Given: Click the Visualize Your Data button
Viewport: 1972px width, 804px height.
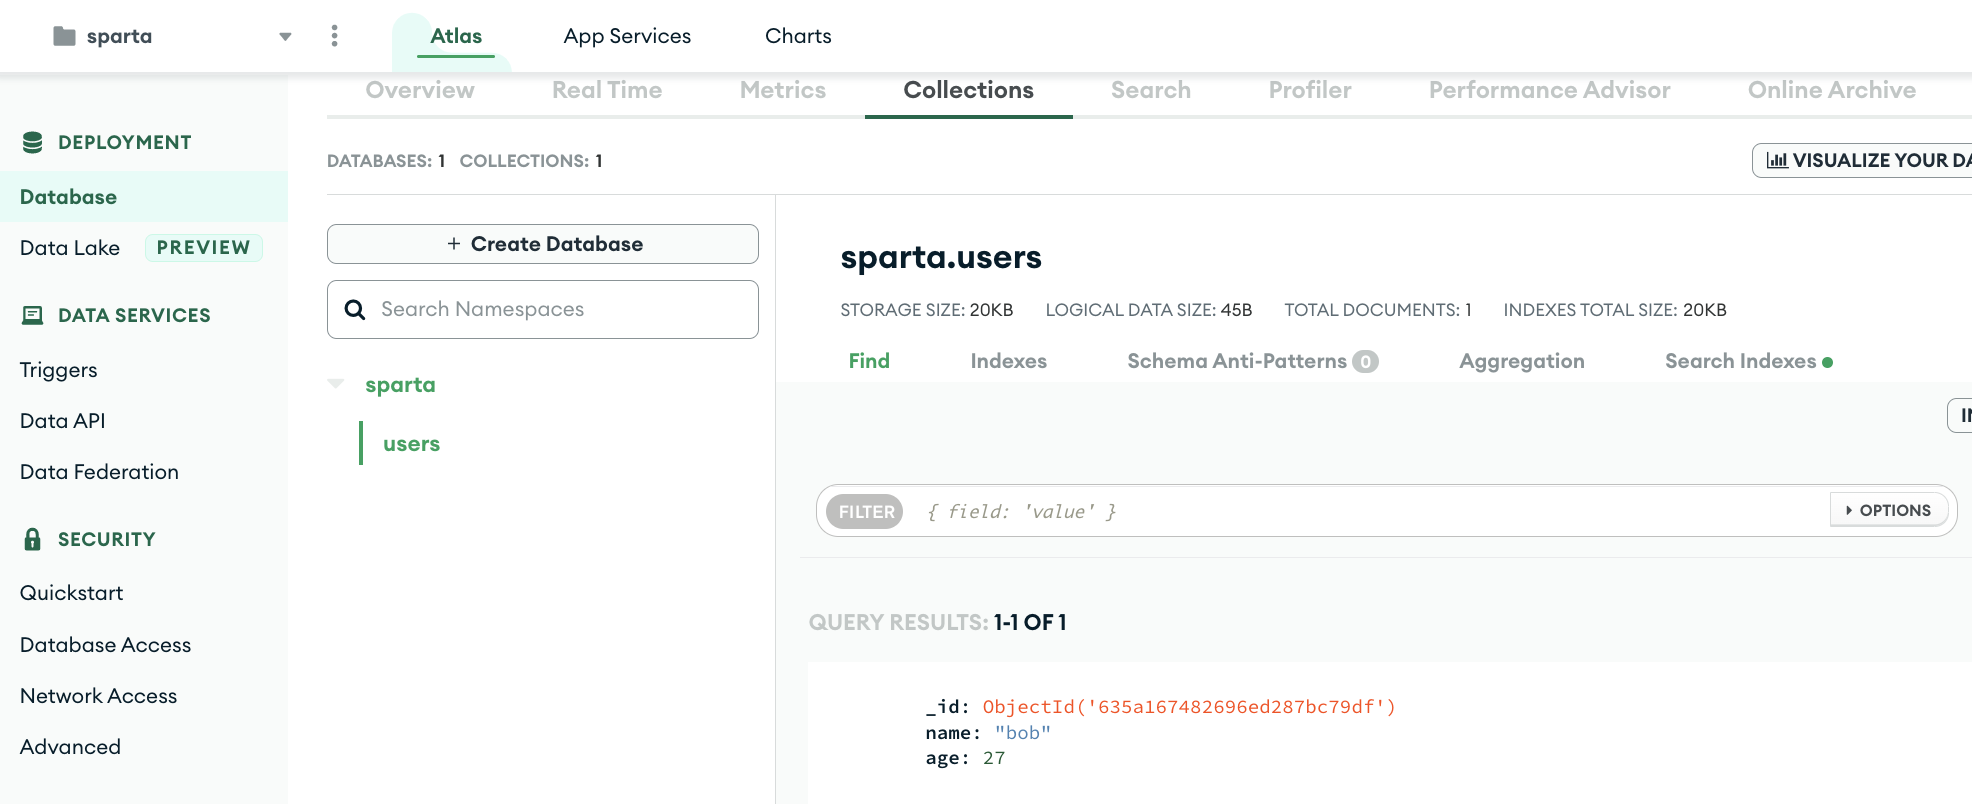Looking at the screenshot, I should [x=1863, y=160].
